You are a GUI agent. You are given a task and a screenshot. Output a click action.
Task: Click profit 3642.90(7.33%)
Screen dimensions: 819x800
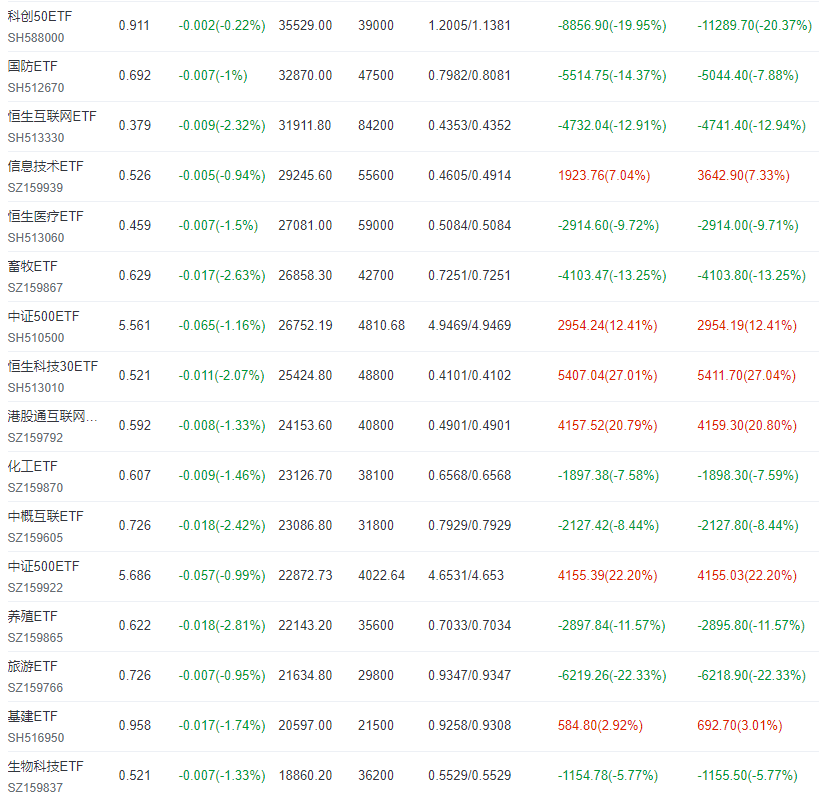click(x=743, y=175)
